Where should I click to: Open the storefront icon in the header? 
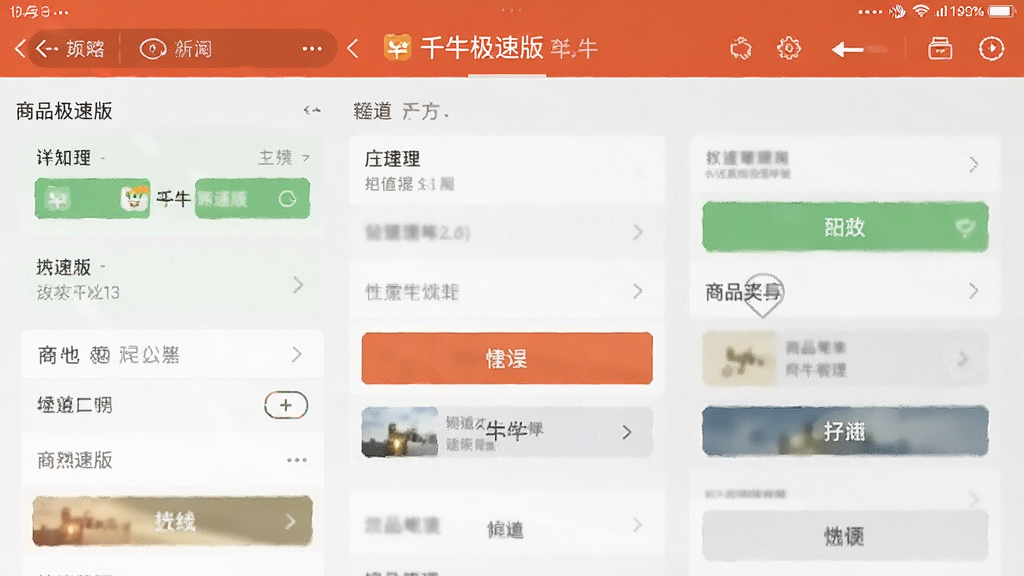(940, 48)
